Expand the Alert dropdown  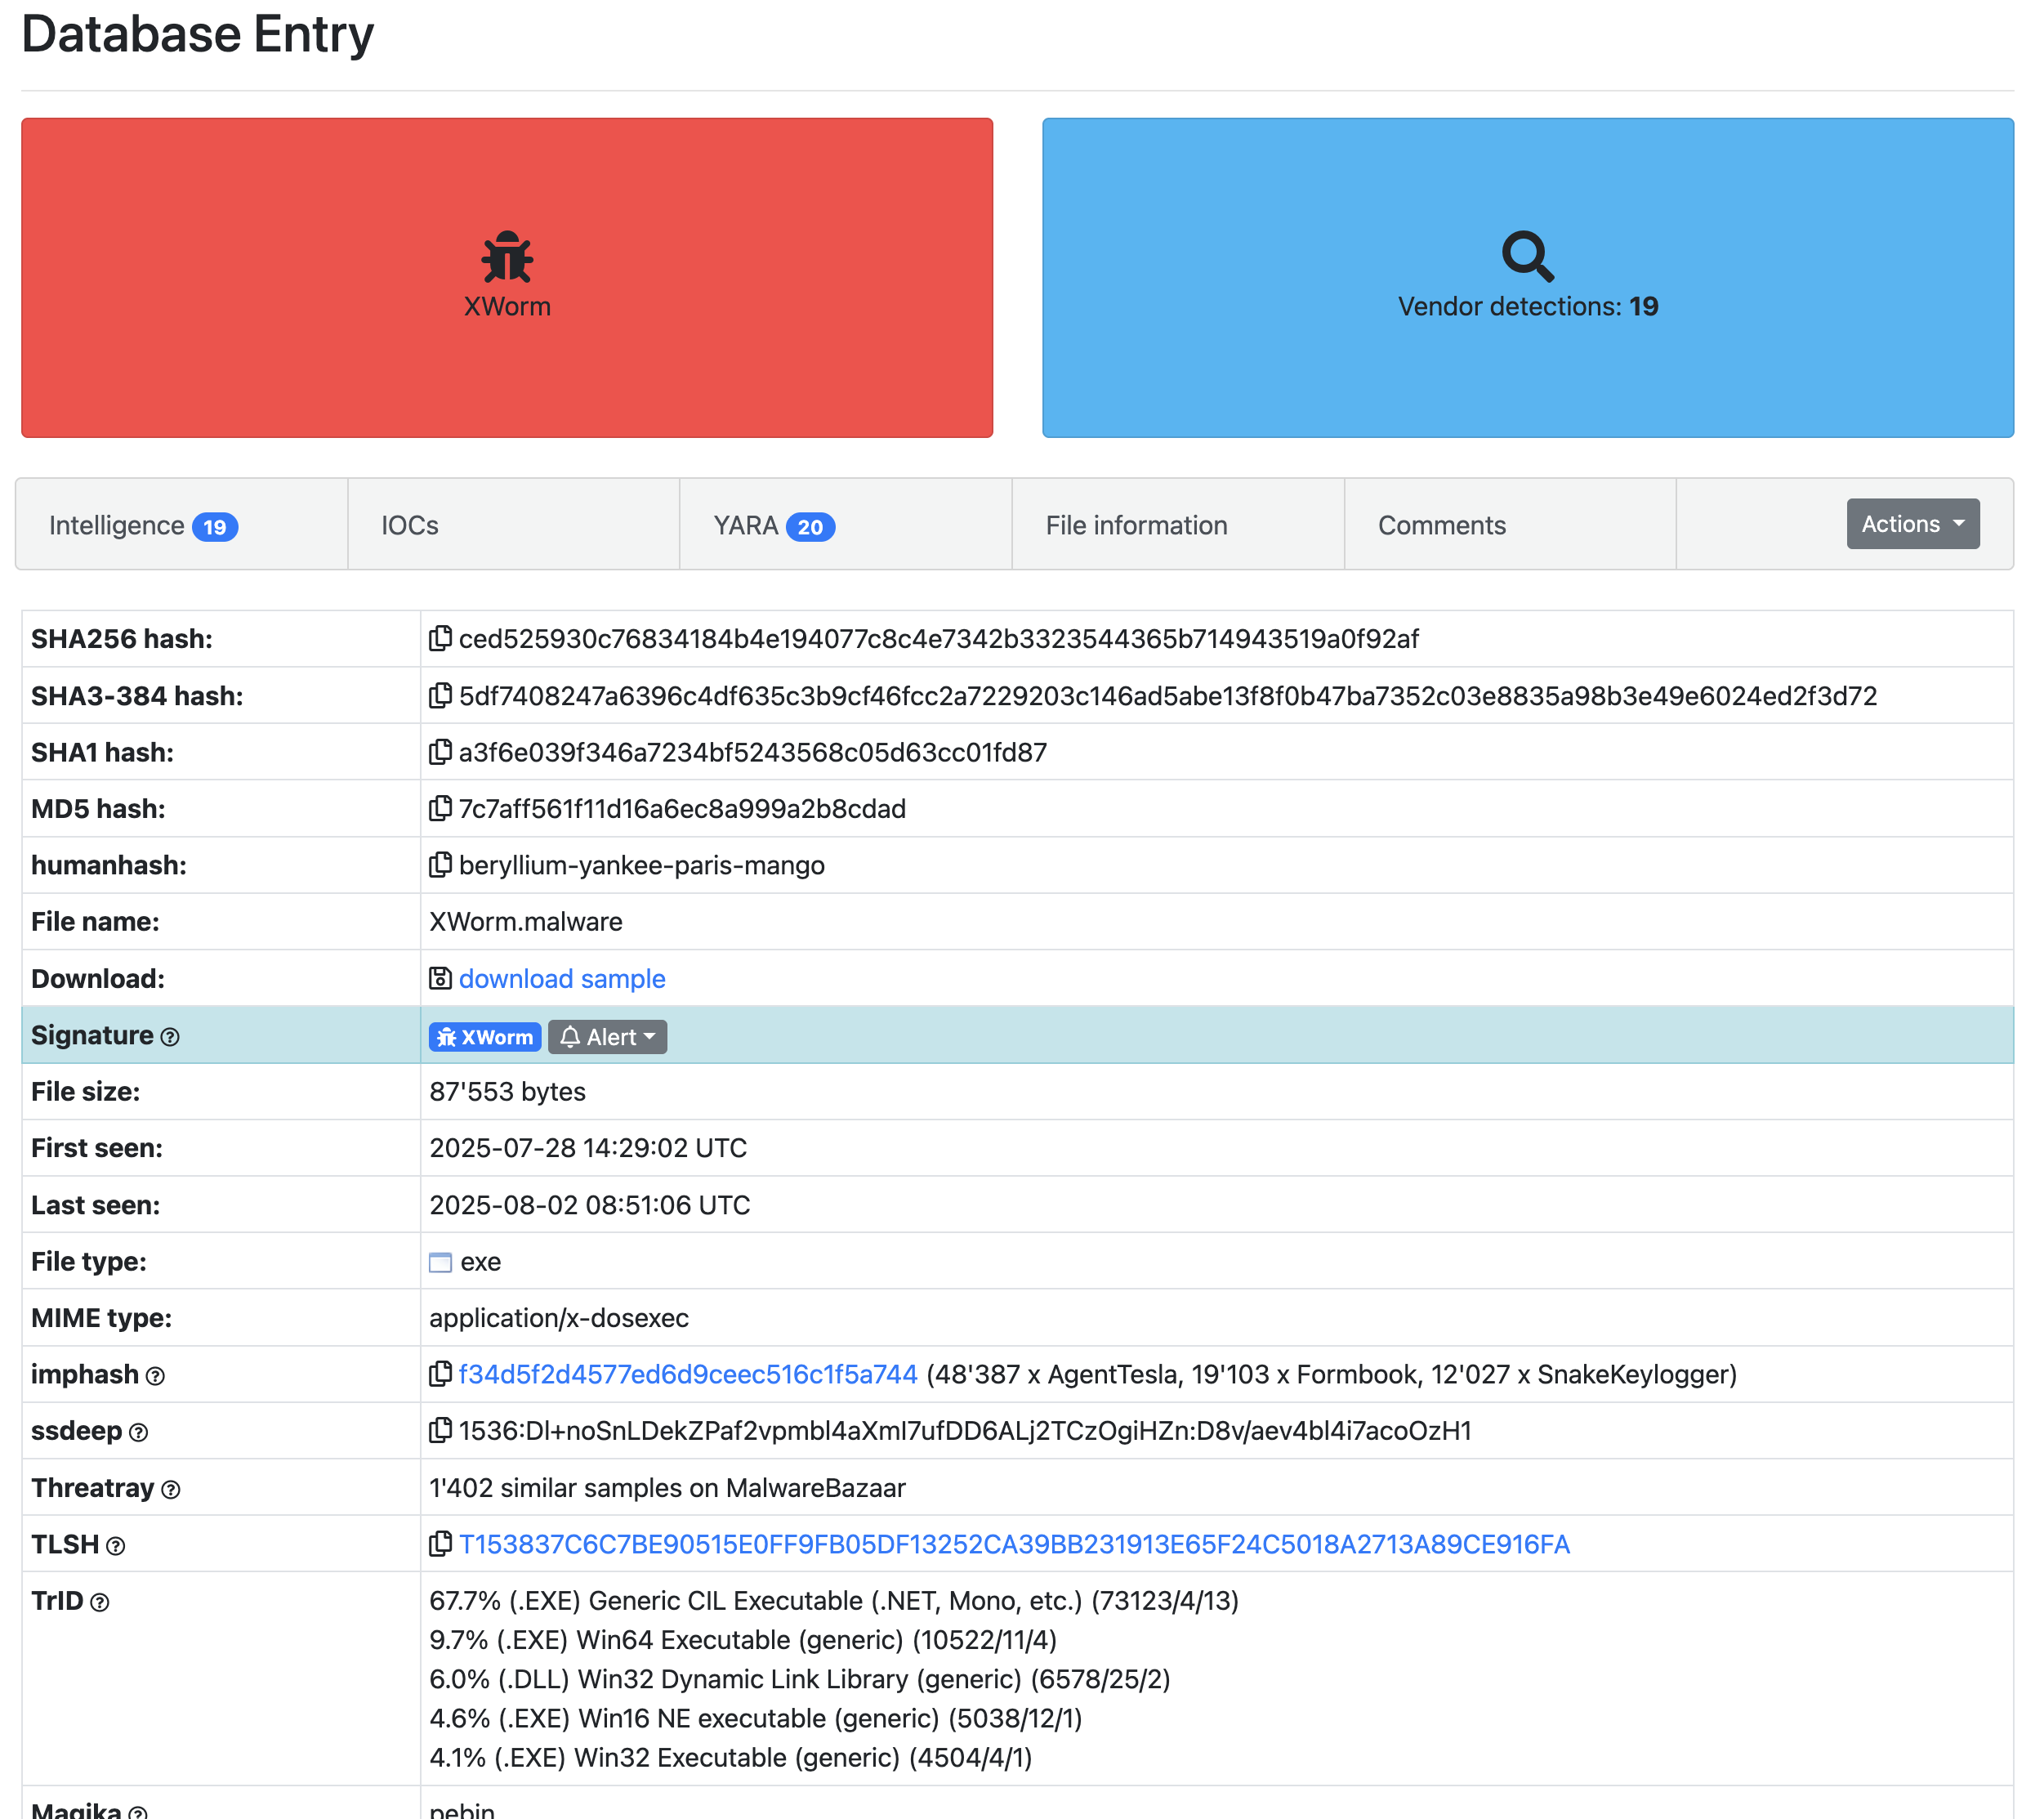point(607,1037)
